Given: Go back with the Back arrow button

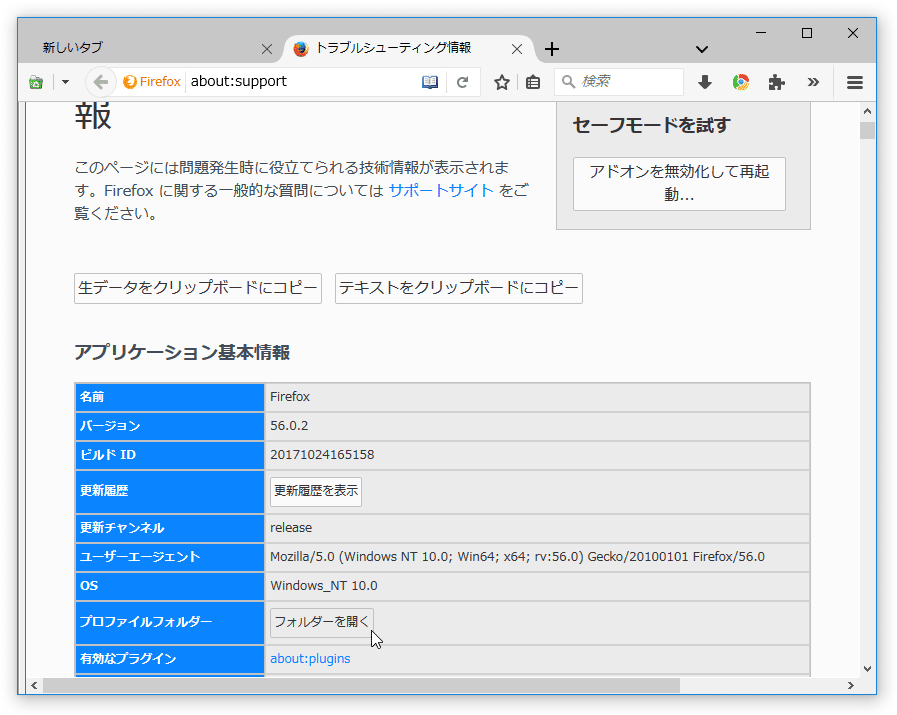Looking at the screenshot, I should 101,82.
